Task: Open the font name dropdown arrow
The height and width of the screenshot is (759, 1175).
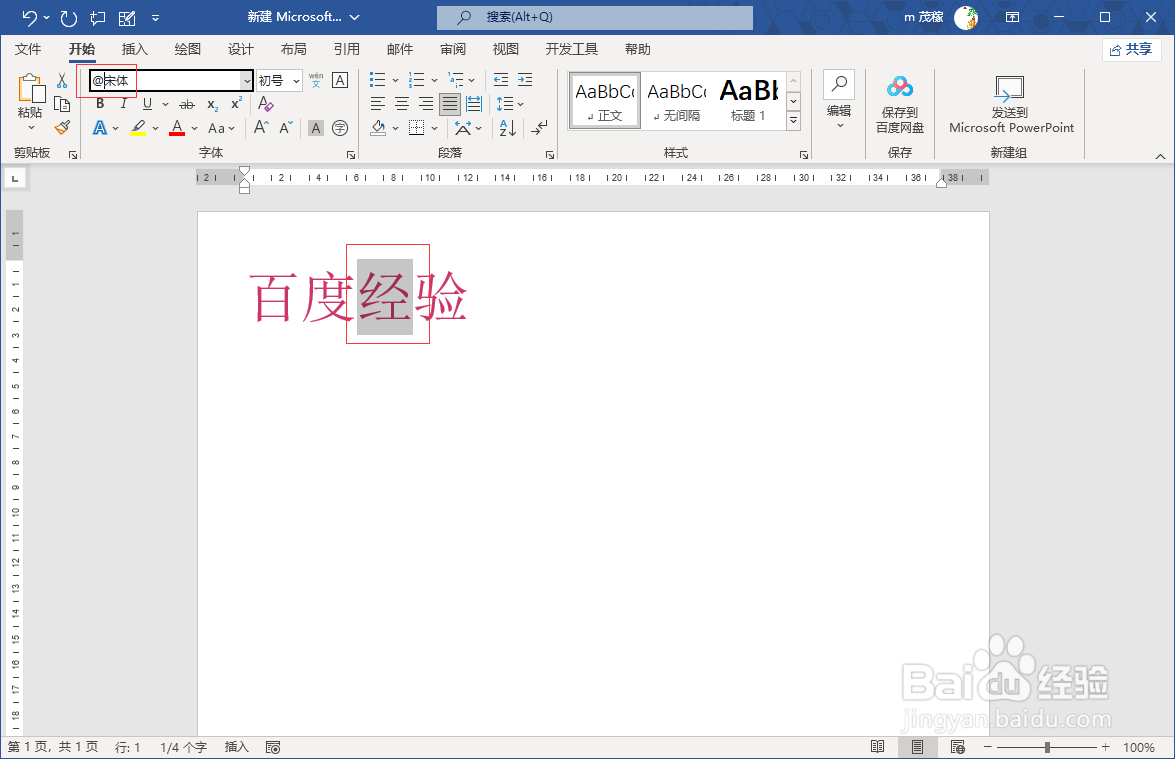Action: [x=247, y=80]
